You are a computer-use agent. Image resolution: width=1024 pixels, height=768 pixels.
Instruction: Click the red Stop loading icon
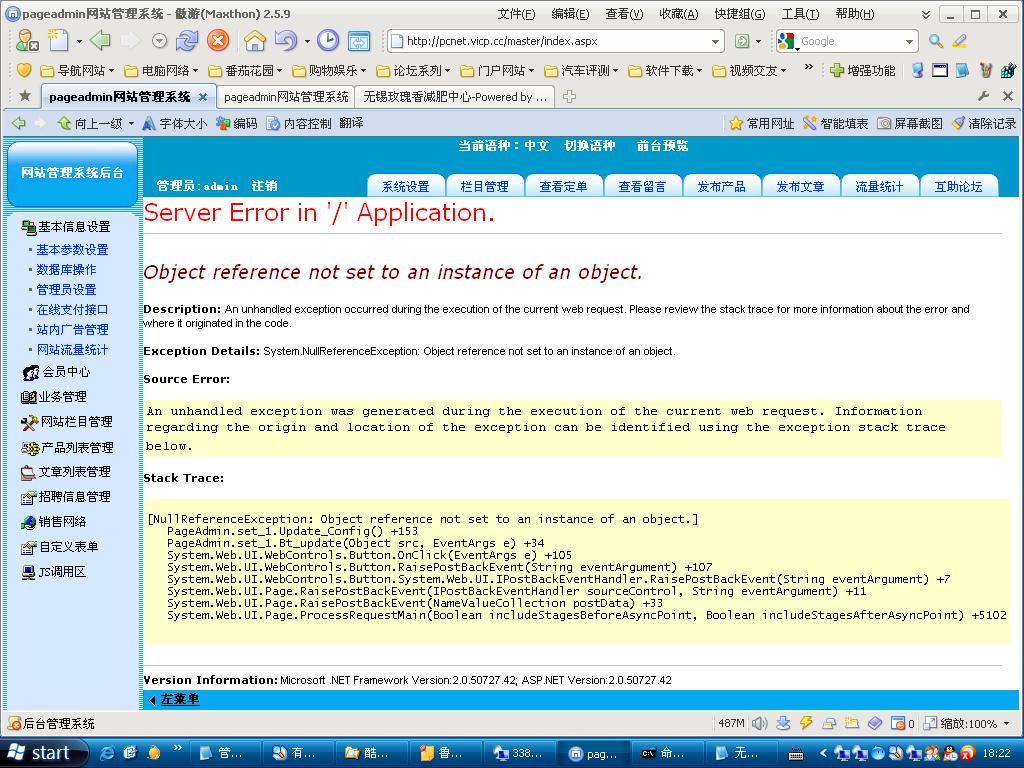click(217, 41)
